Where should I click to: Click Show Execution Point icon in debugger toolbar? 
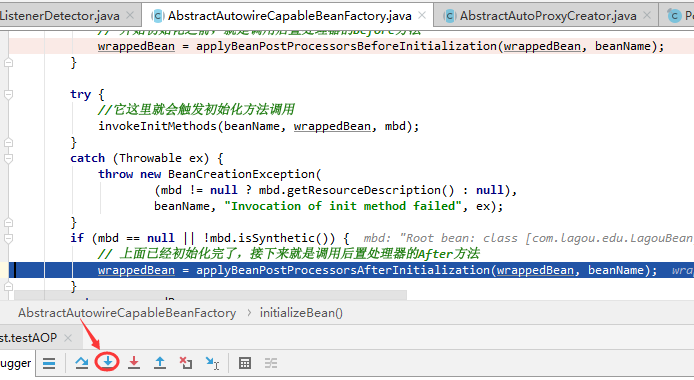coord(49,363)
